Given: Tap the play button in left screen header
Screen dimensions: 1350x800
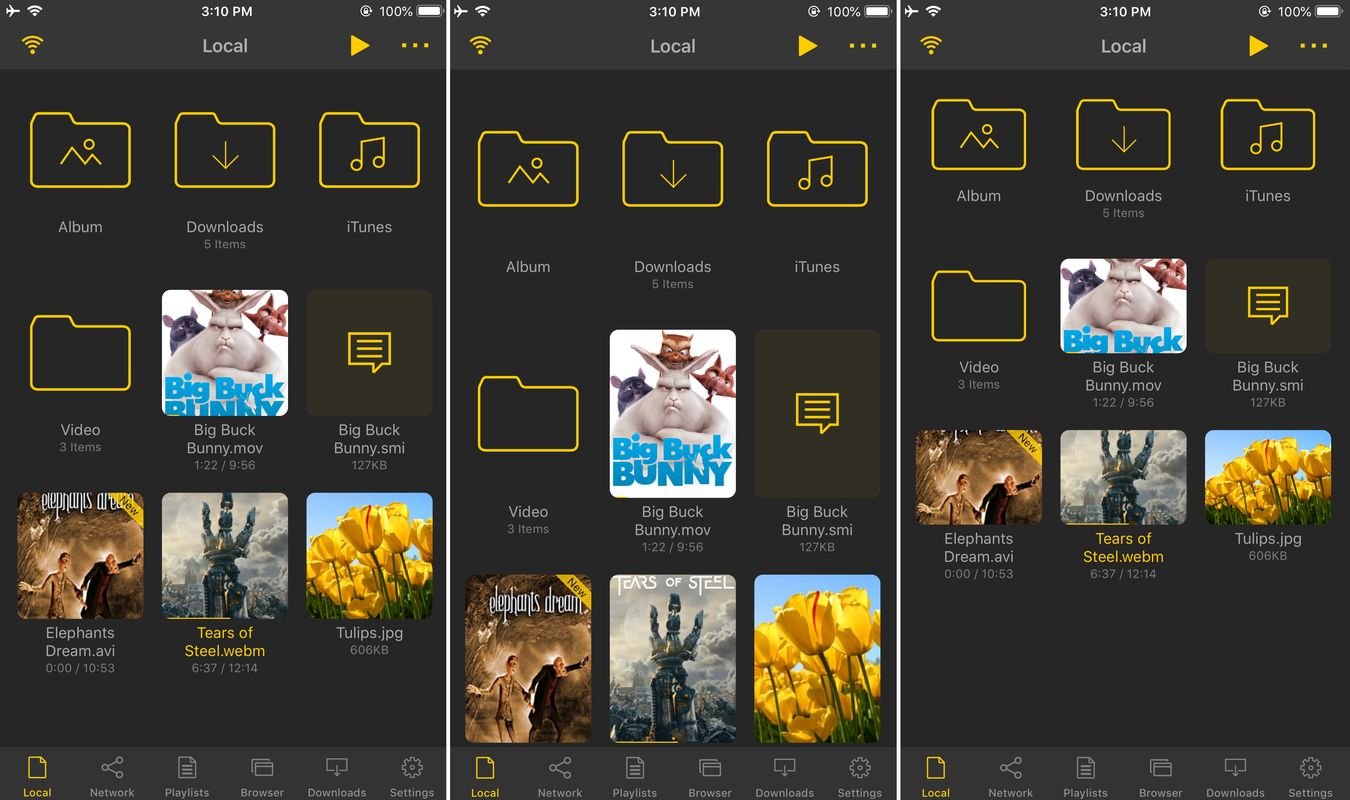Looking at the screenshot, I should (360, 46).
